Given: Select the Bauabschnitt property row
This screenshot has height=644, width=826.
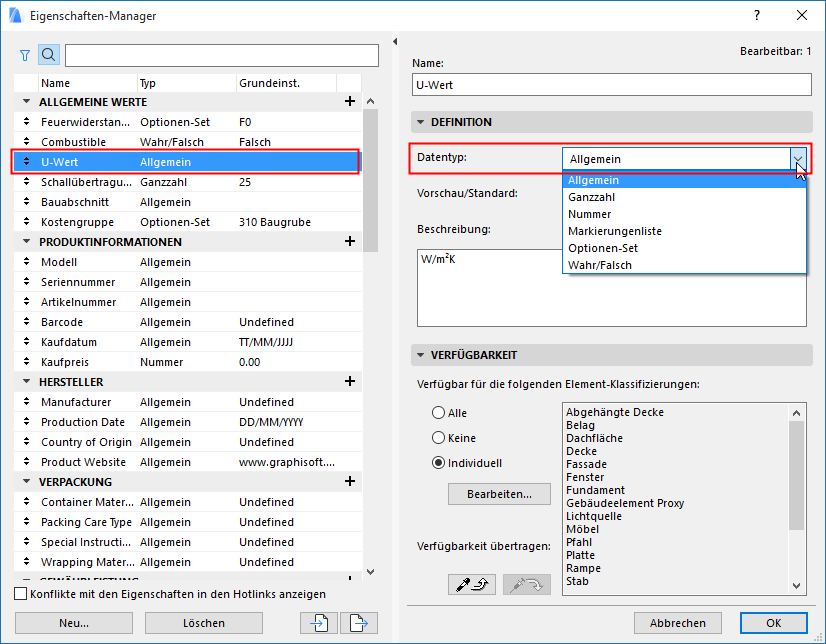Looking at the screenshot, I should click(x=188, y=202).
